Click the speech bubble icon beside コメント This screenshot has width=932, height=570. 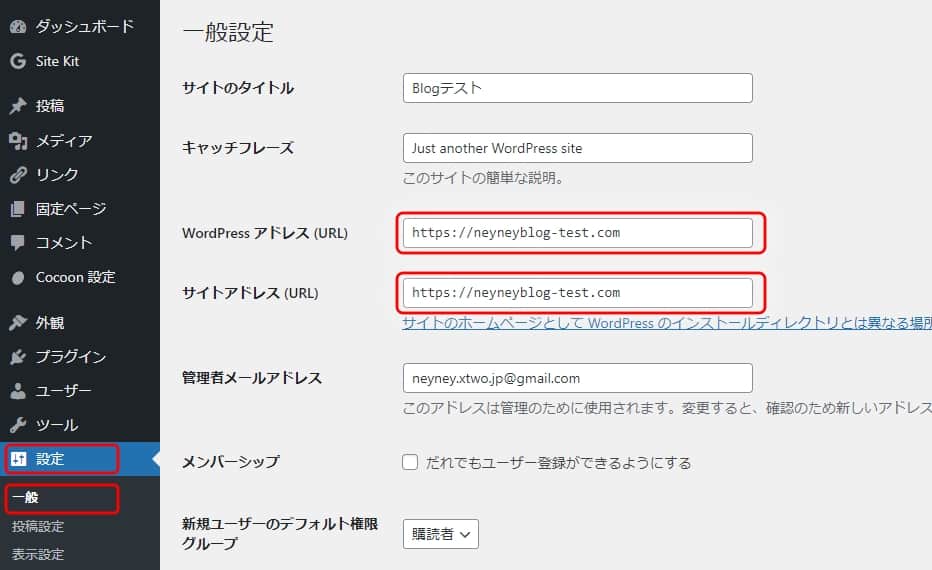(18, 243)
